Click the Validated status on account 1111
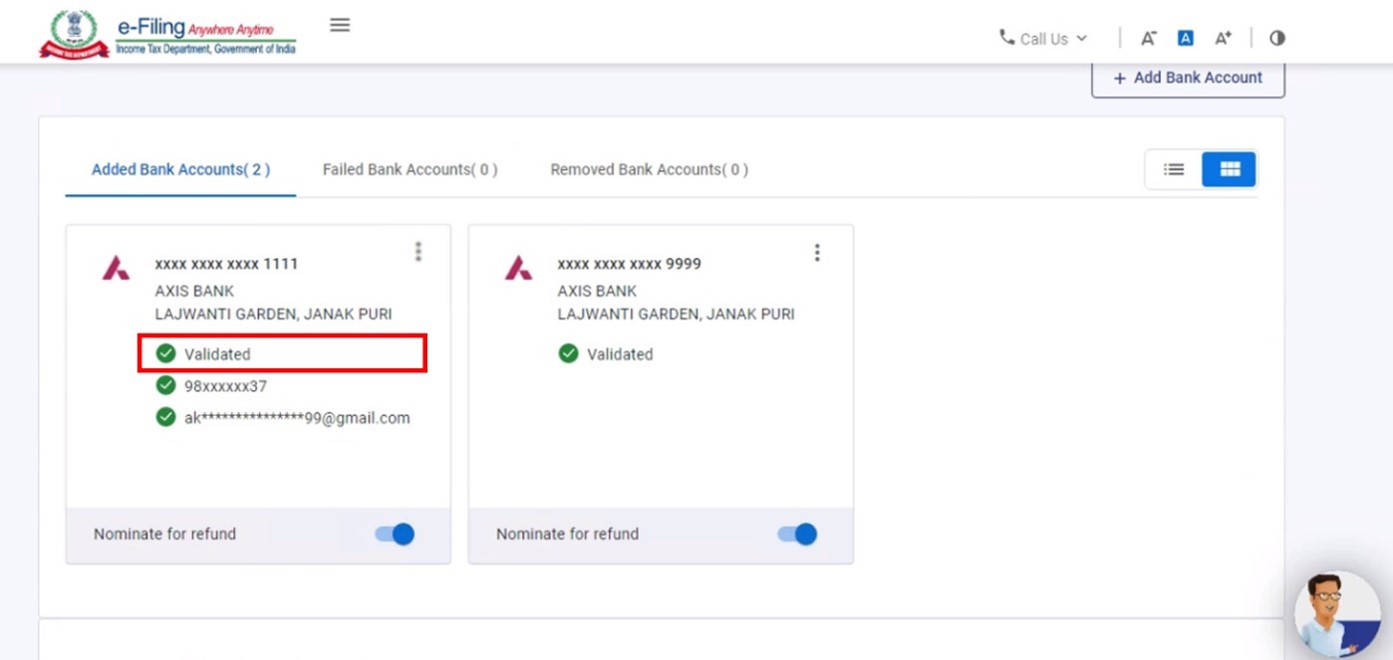Screen dimensions: 1393x660 click(217, 354)
